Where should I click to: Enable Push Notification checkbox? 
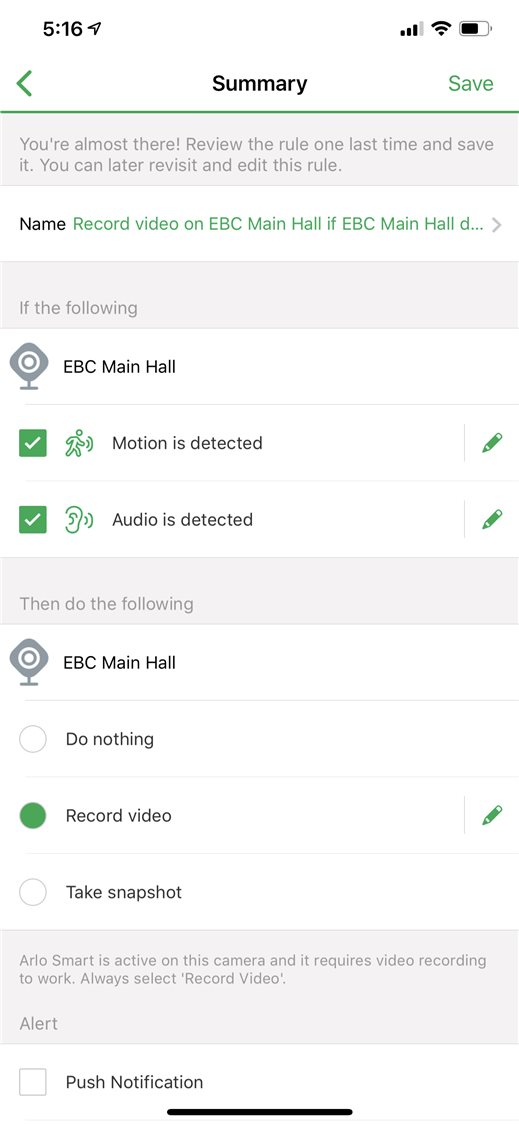32,1082
